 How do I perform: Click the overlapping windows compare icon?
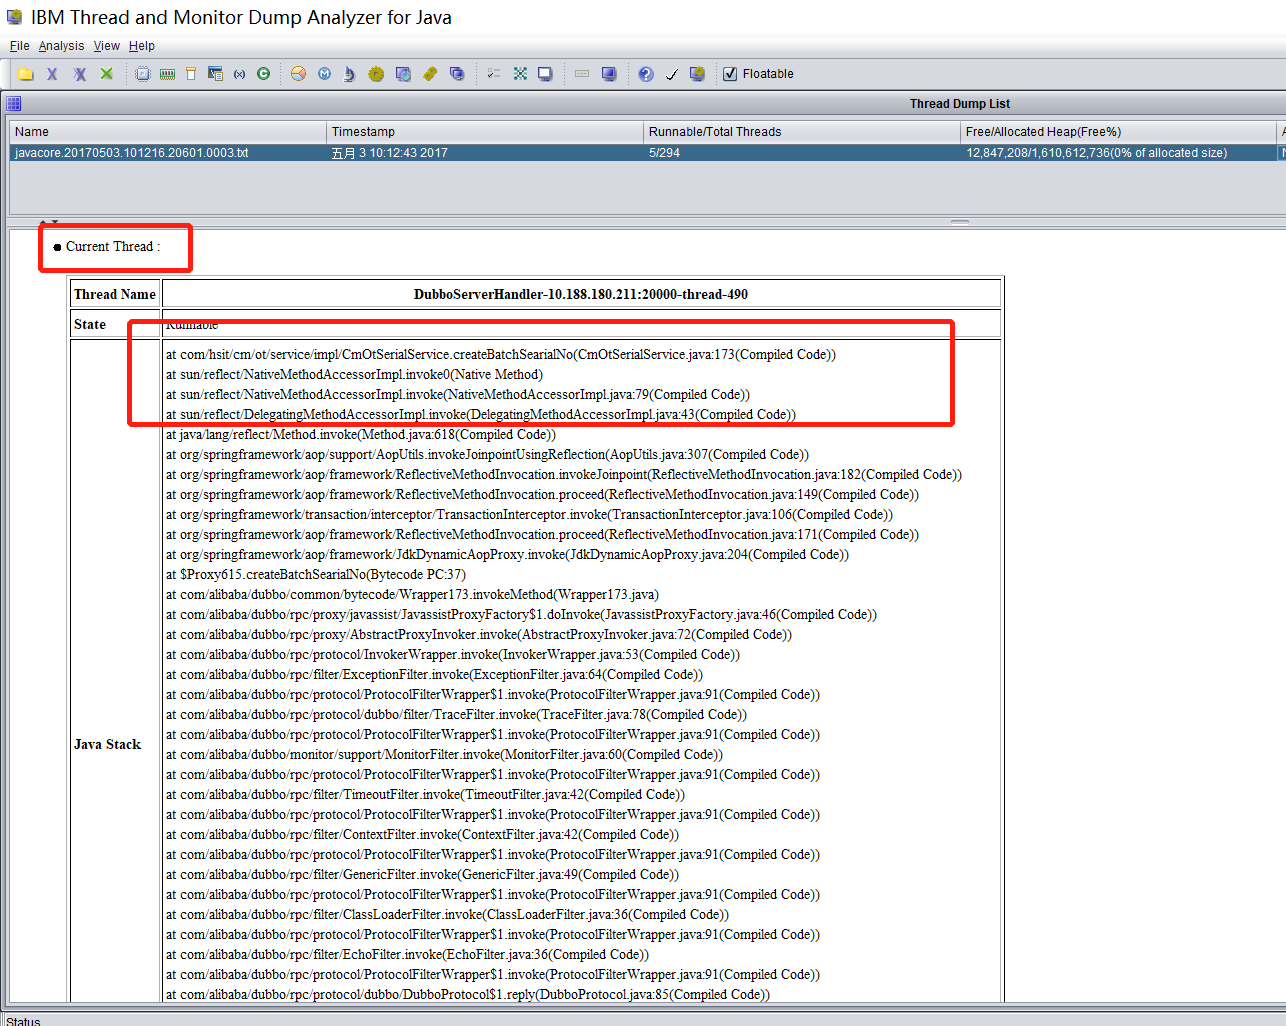click(457, 74)
